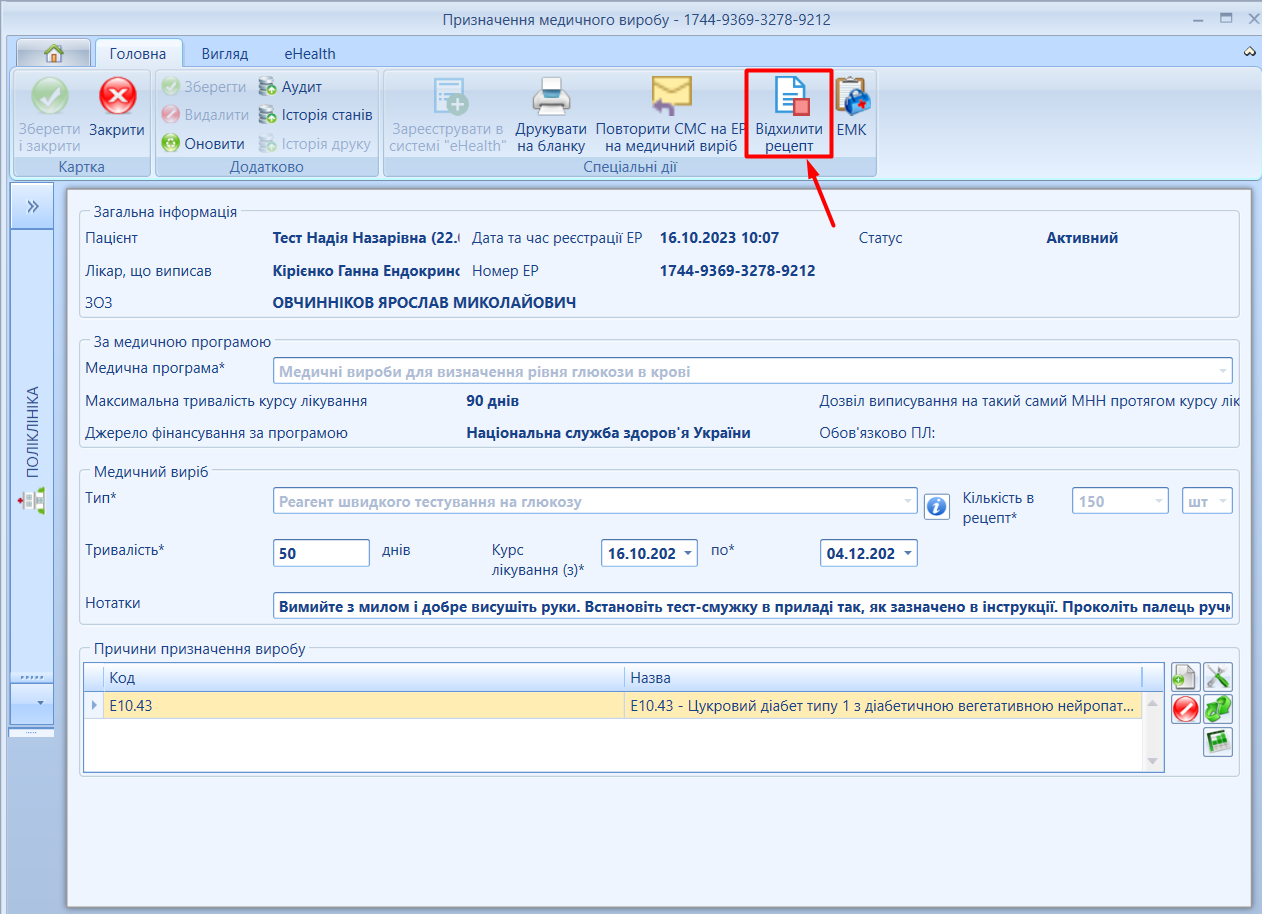Click the Тривалість field with 50
The width and height of the screenshot is (1262, 914).
point(321,553)
